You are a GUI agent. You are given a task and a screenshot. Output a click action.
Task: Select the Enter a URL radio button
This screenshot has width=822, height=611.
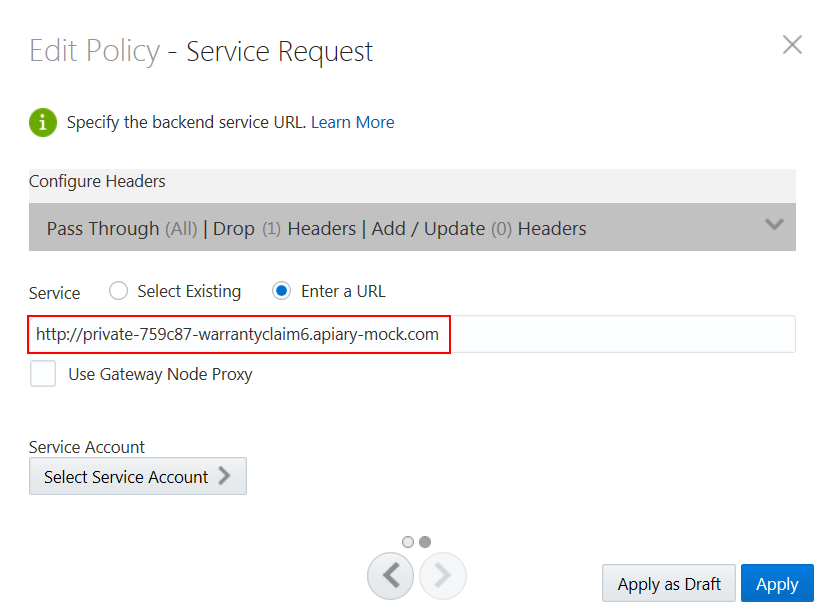click(281, 290)
